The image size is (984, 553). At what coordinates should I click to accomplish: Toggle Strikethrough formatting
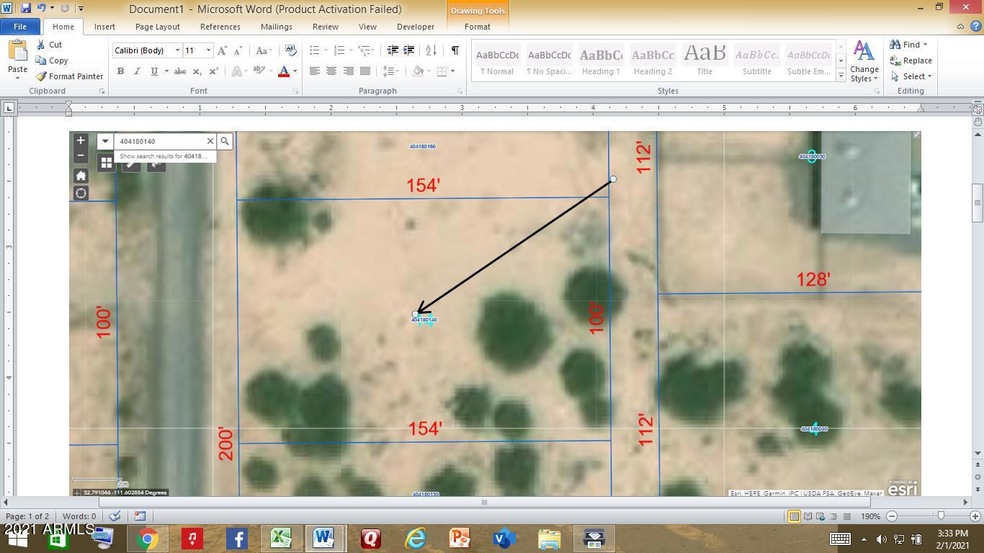click(179, 71)
